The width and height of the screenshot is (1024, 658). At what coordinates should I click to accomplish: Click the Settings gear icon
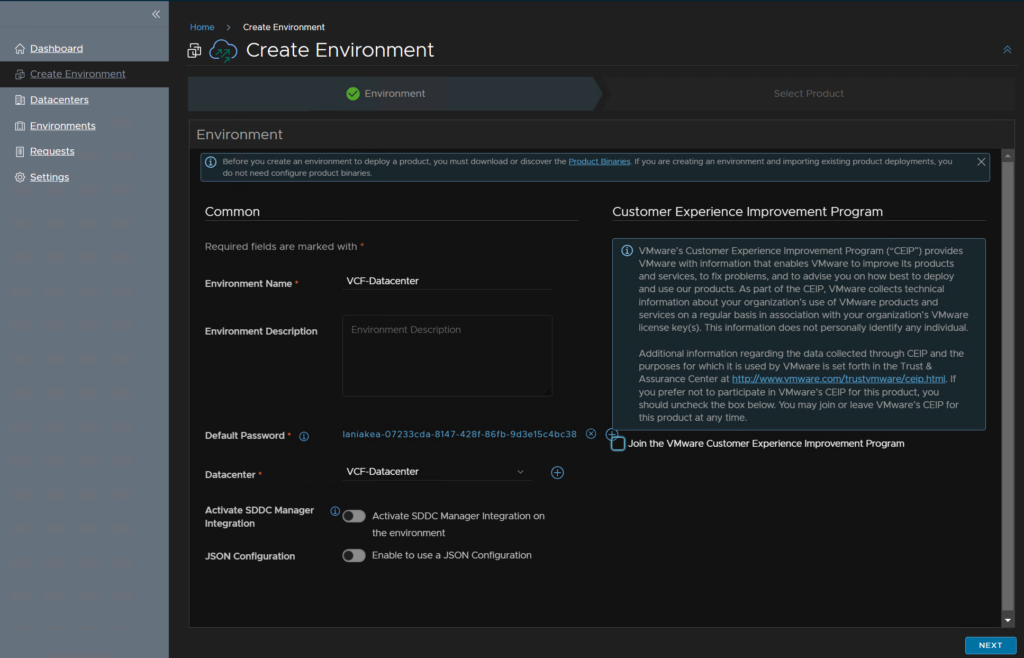pos(20,178)
